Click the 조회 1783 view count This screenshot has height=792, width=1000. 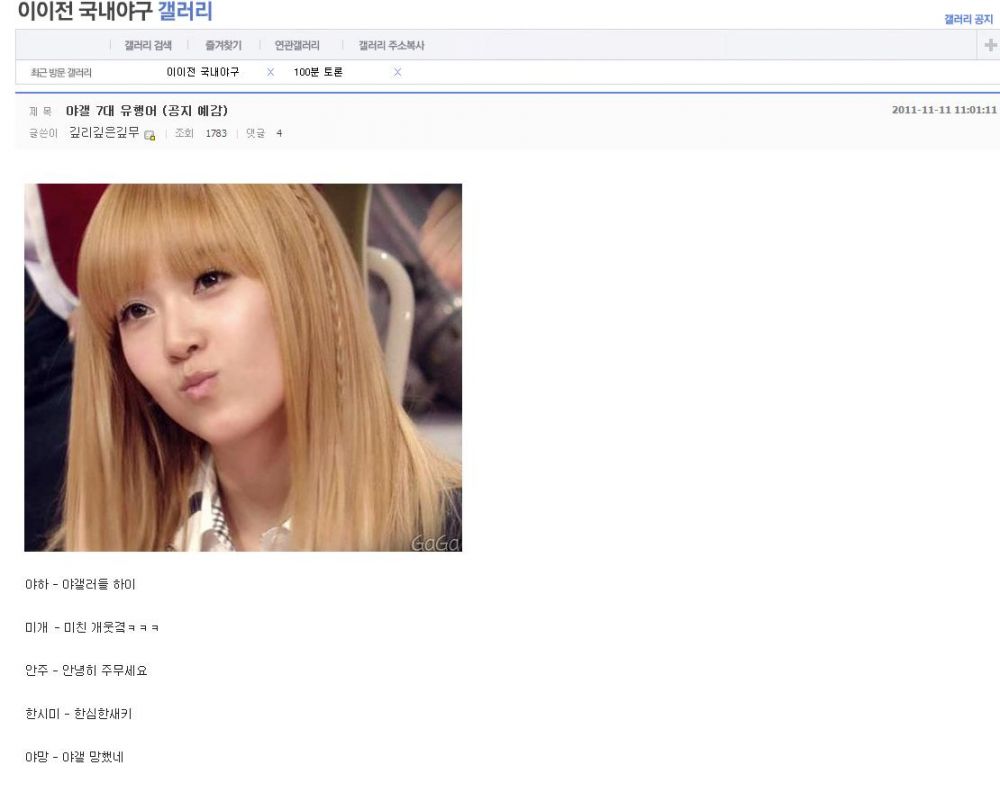201,134
